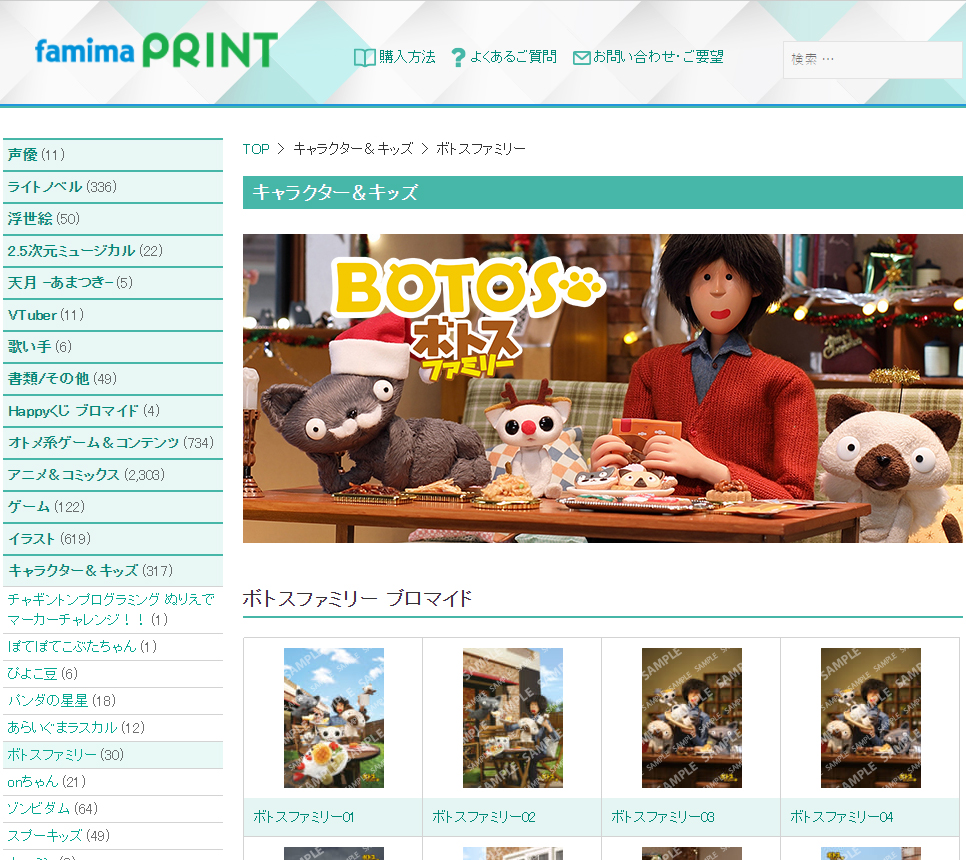Open the BOTOS ボトスファミリー banner image
The image size is (966, 860).
point(603,388)
